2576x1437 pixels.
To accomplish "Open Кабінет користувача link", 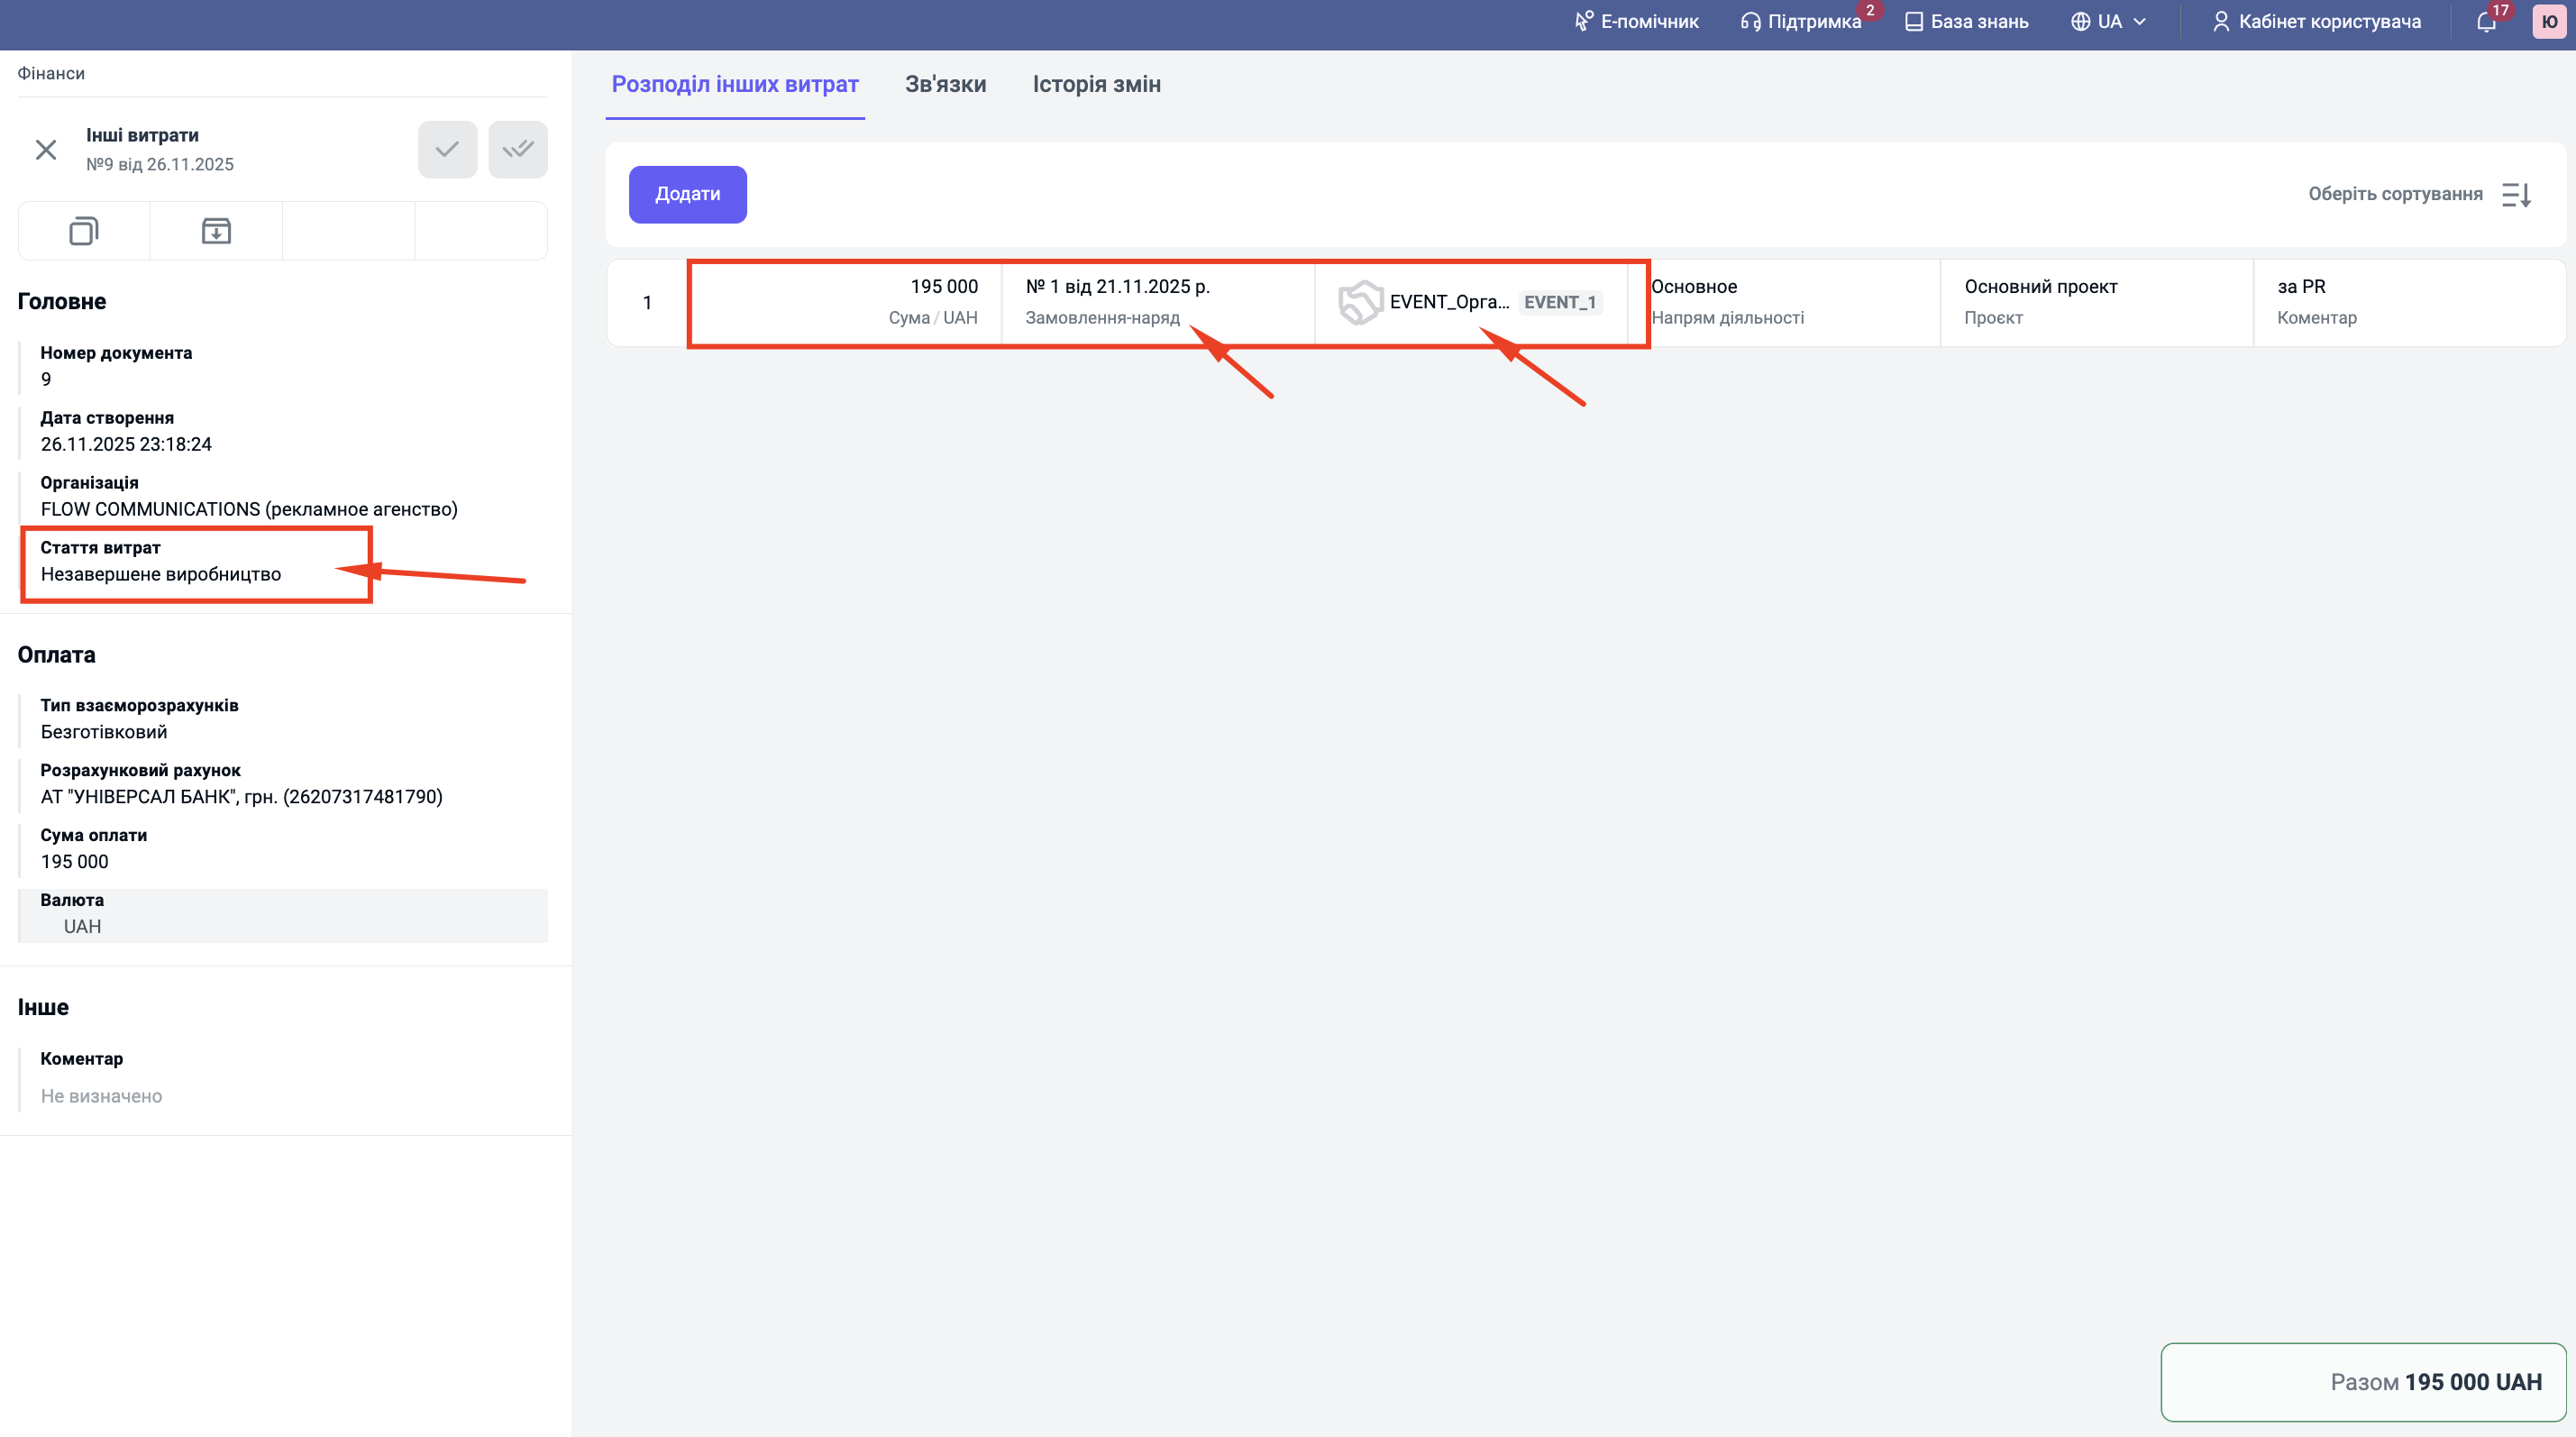I will [2316, 22].
